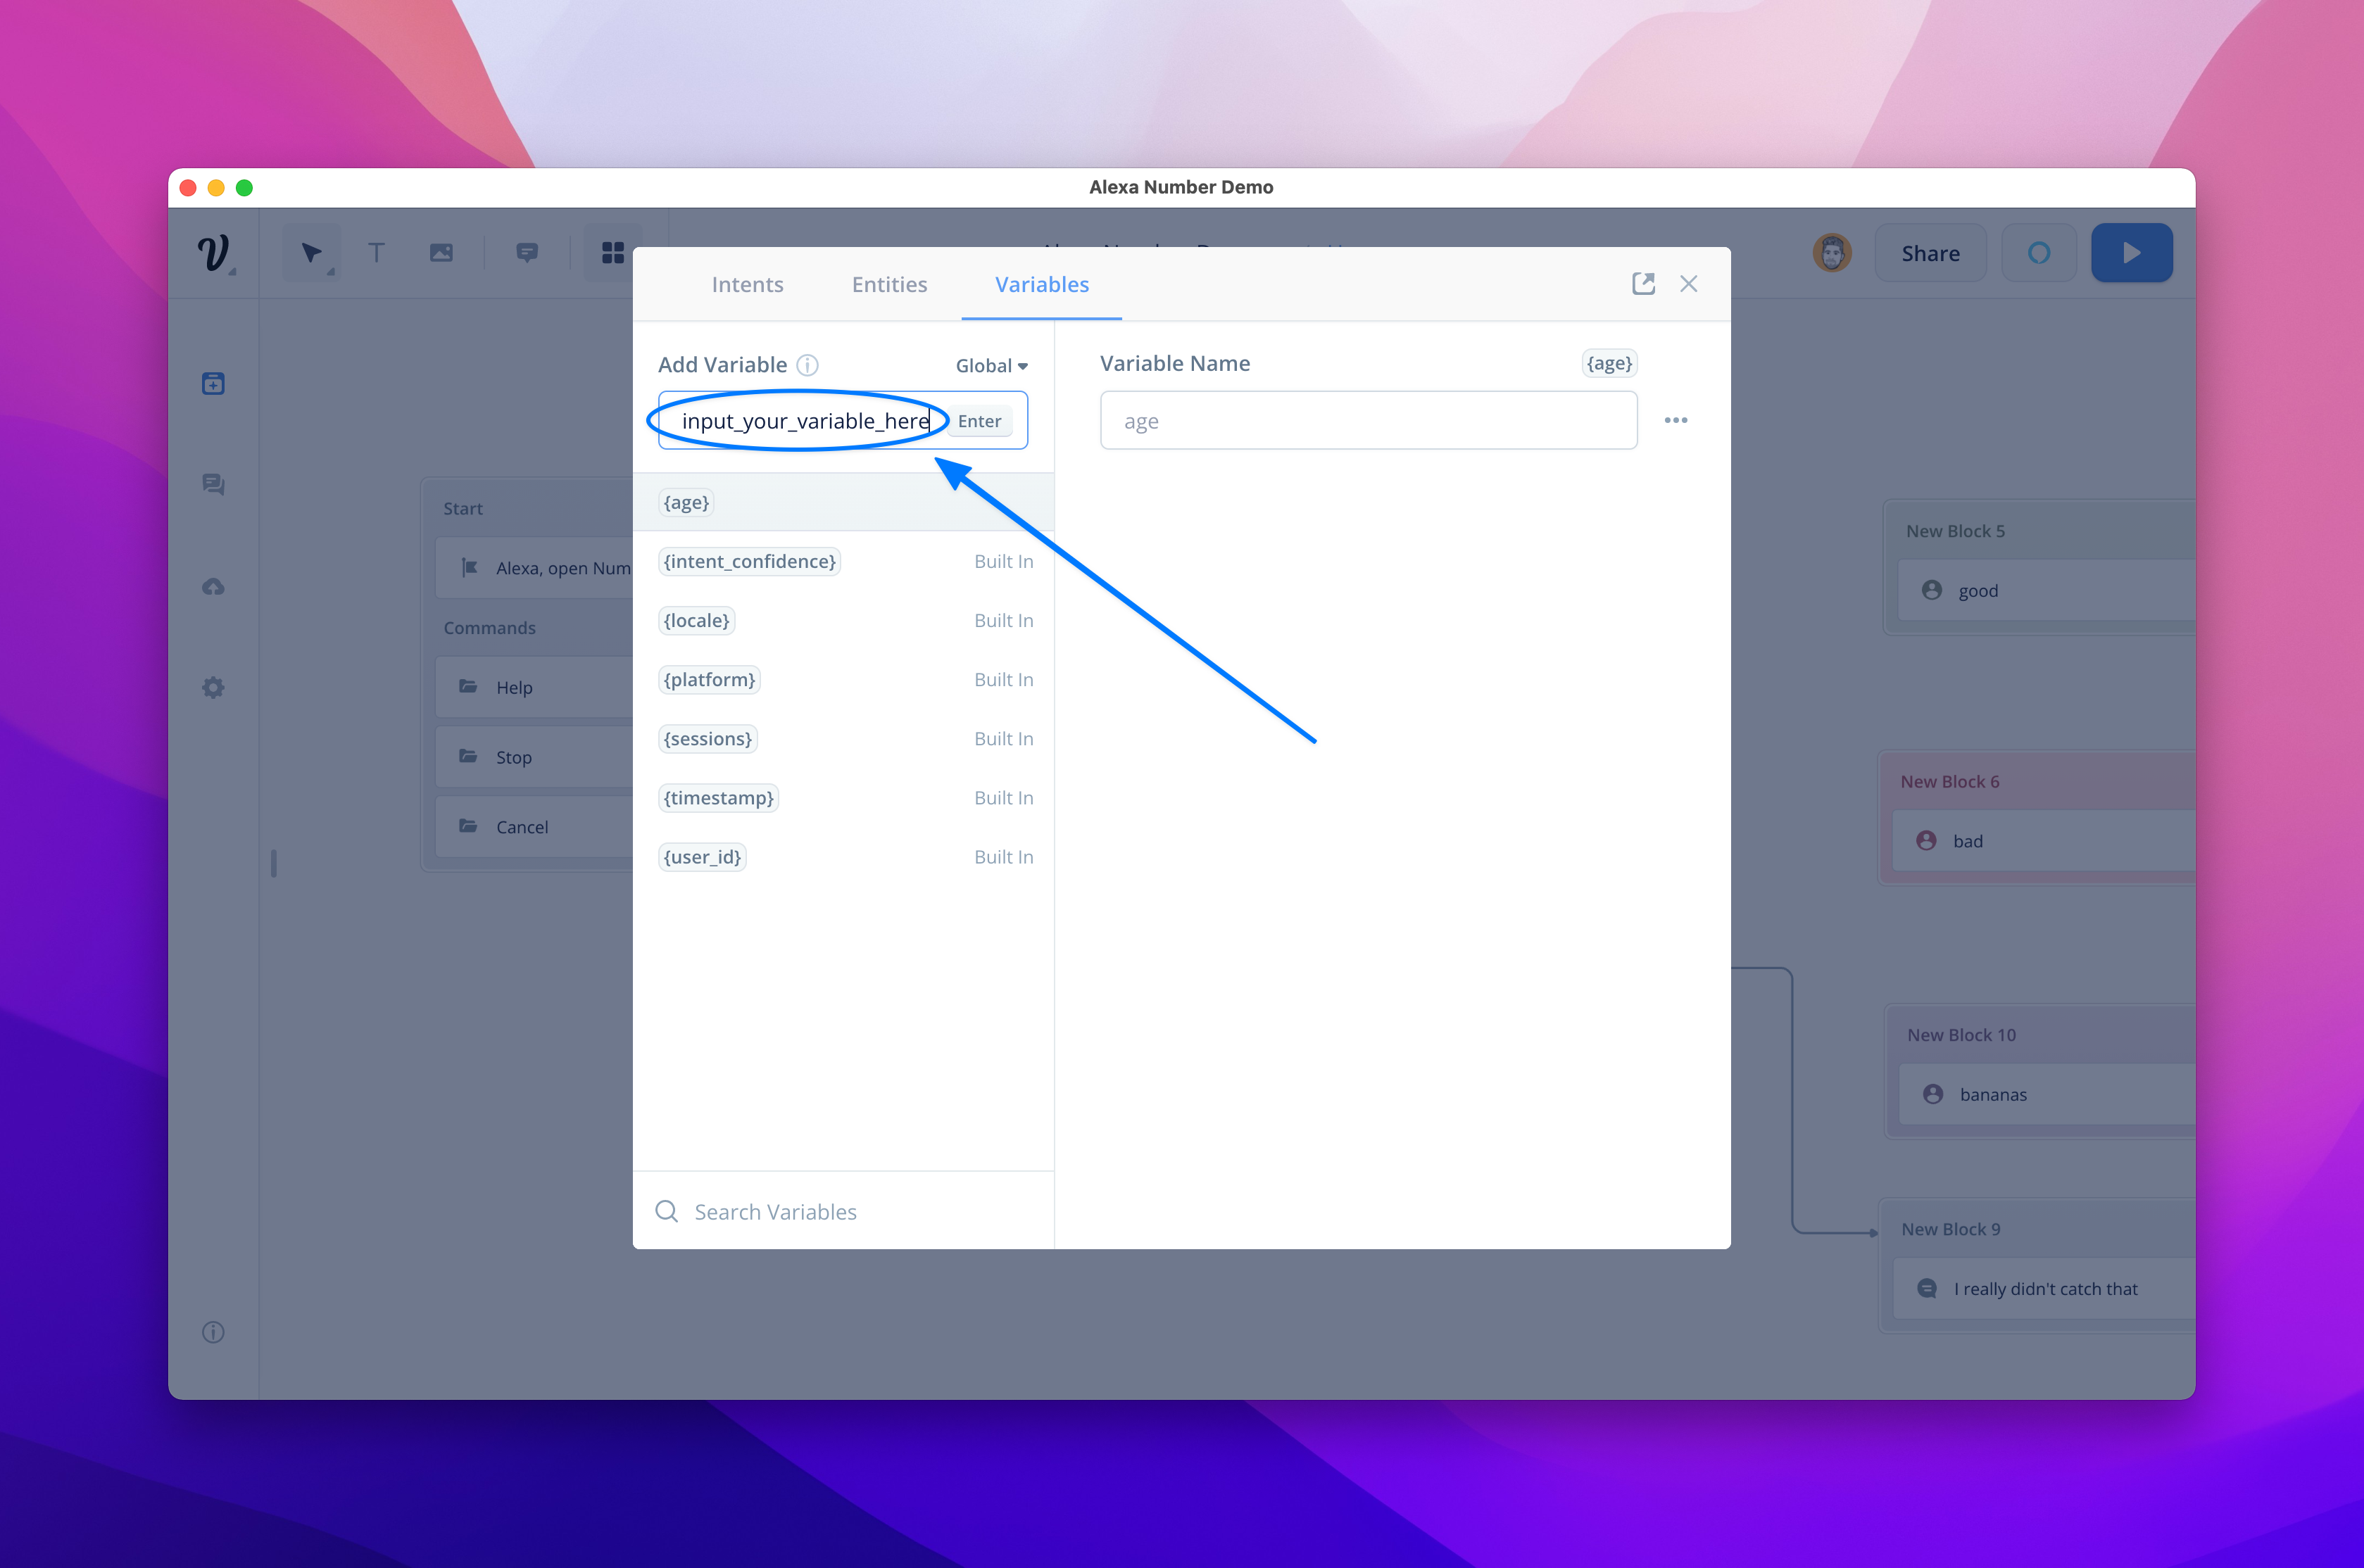Screen dimensions: 2364x1568
Task: Select the {age} variable in list
Action: tap(843, 502)
